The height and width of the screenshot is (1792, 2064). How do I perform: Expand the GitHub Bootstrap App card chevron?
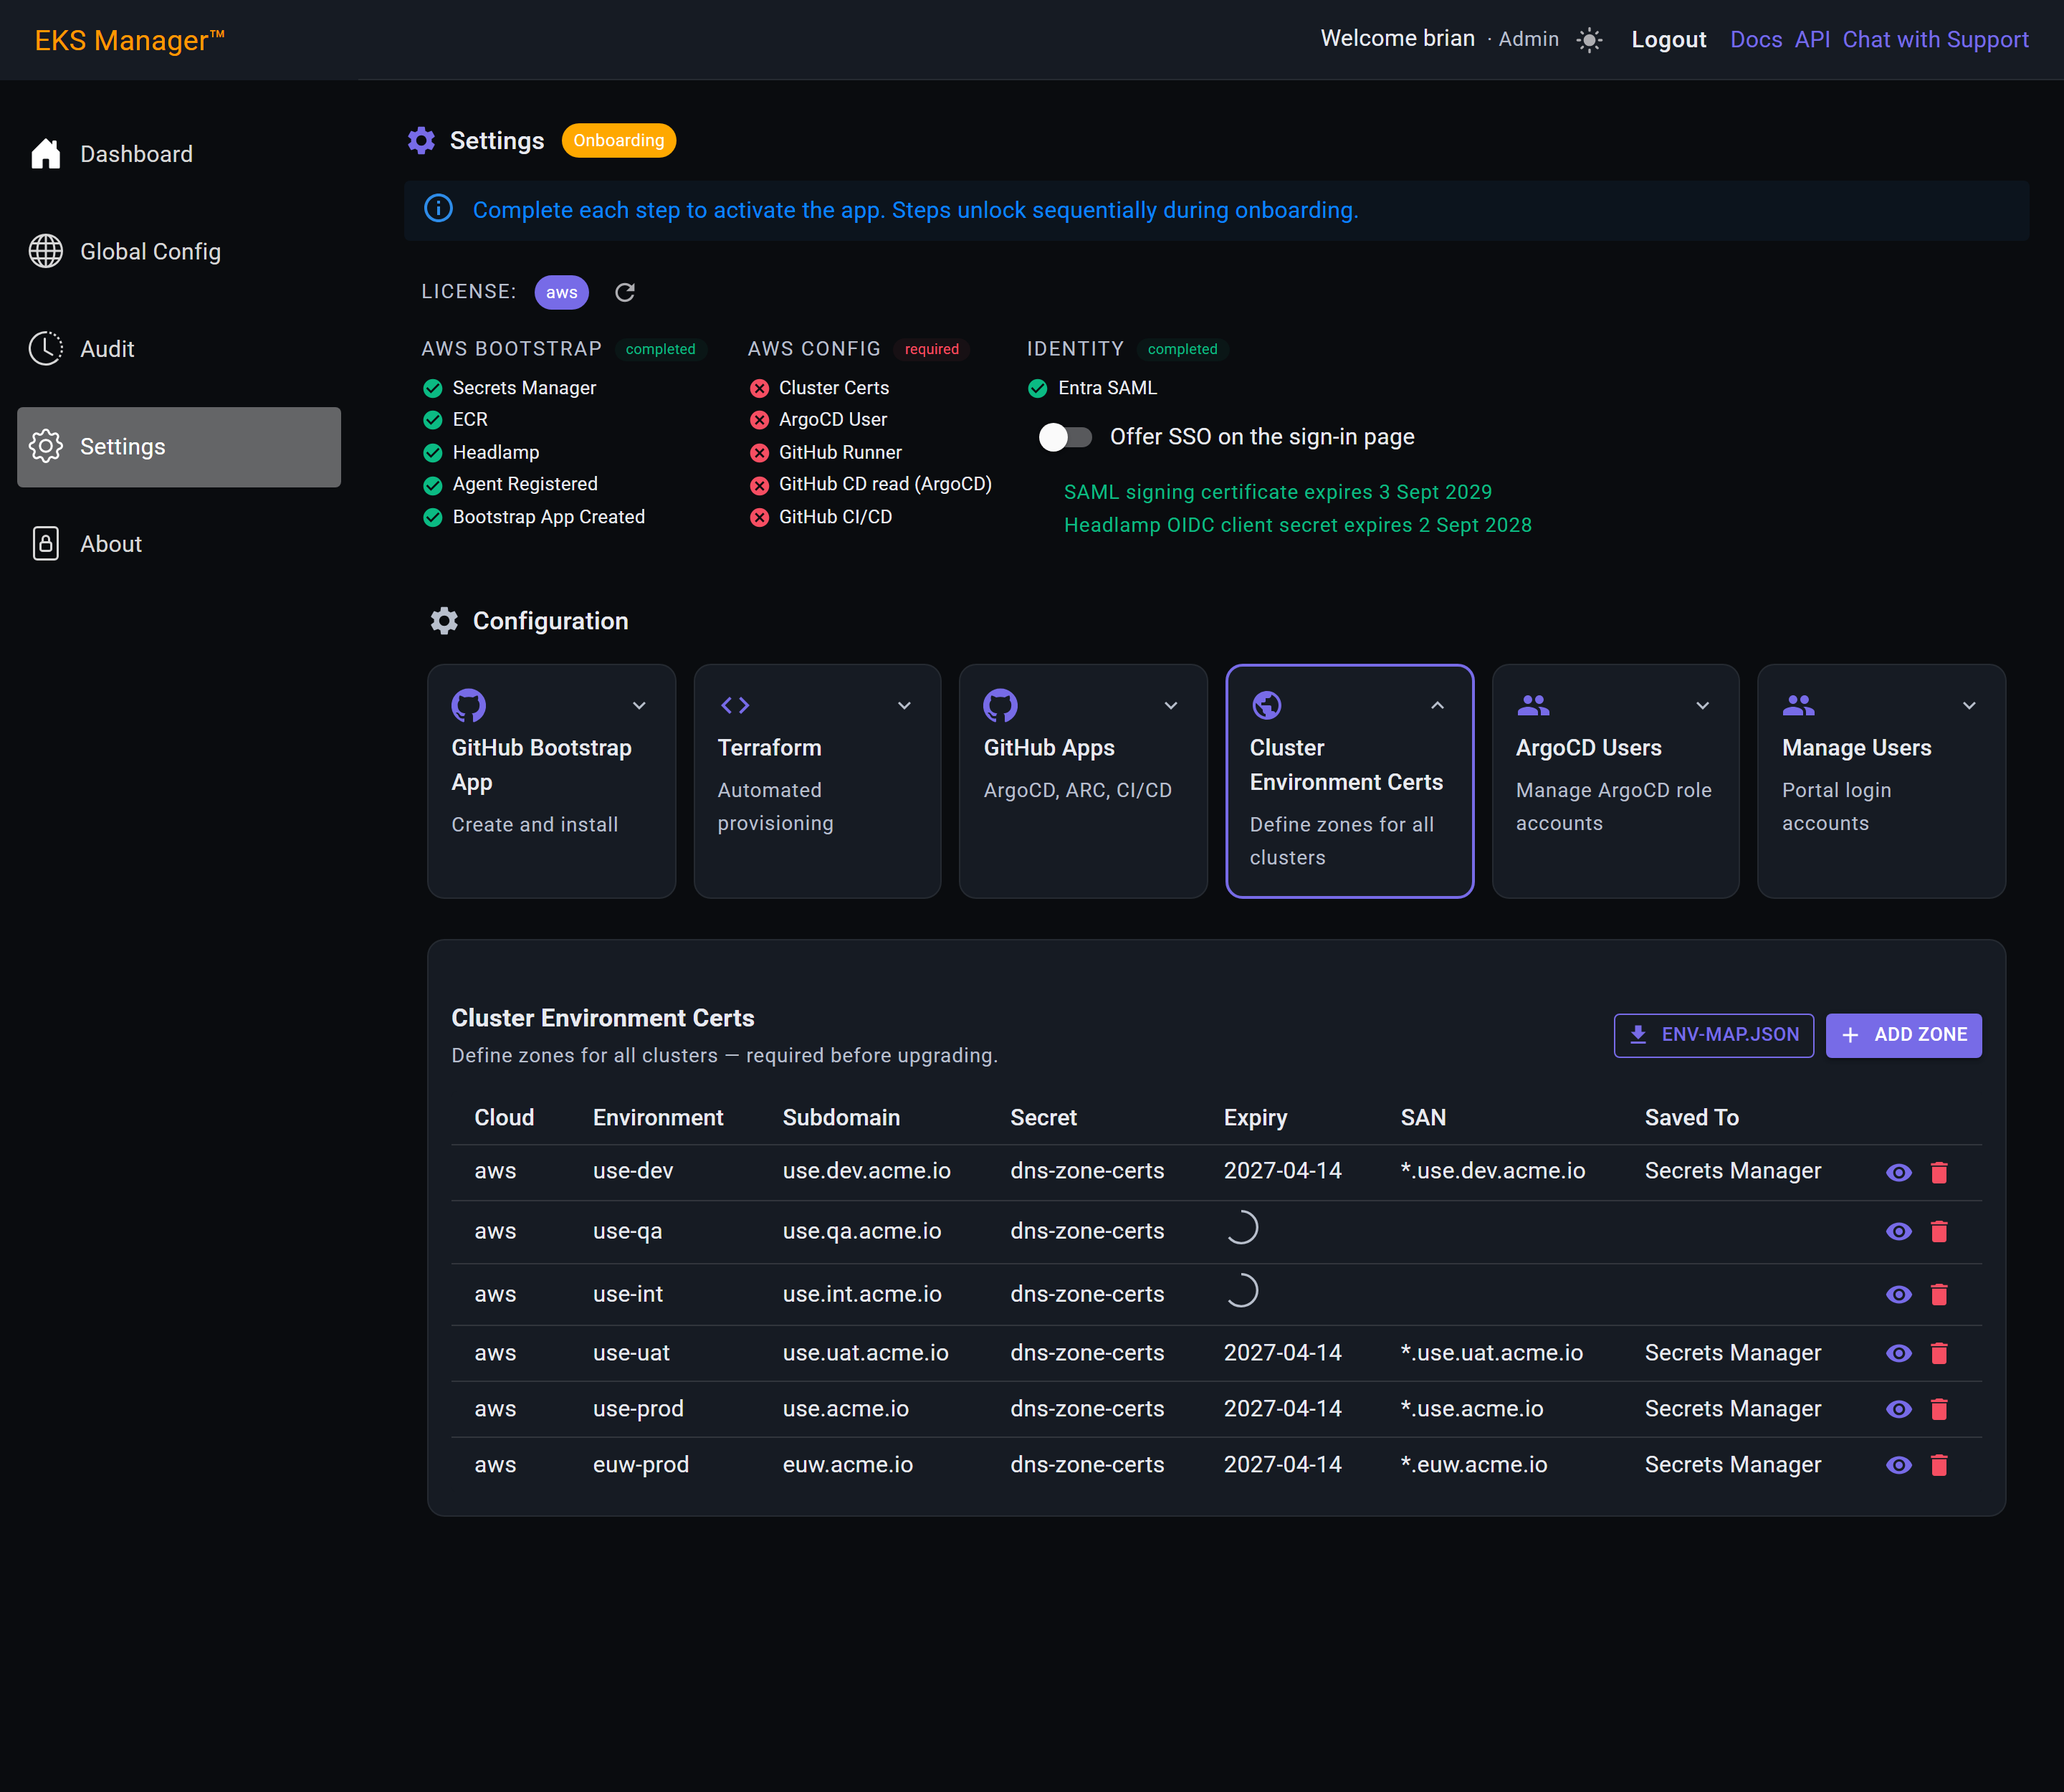tap(639, 705)
